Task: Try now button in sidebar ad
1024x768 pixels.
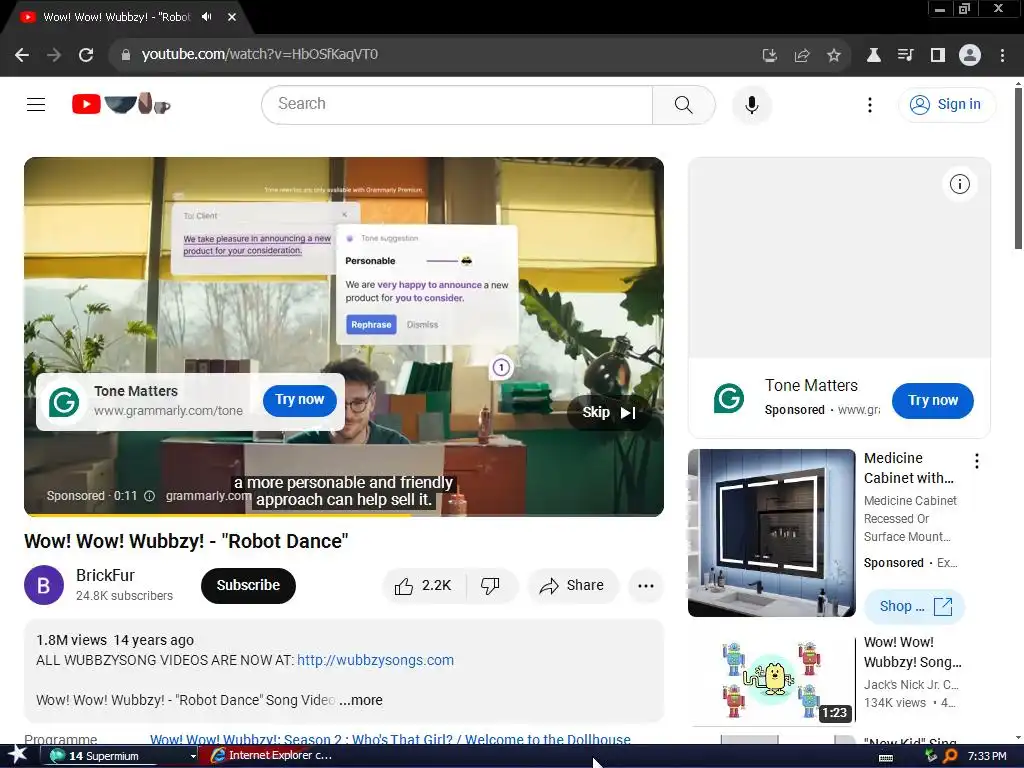Action: (933, 400)
